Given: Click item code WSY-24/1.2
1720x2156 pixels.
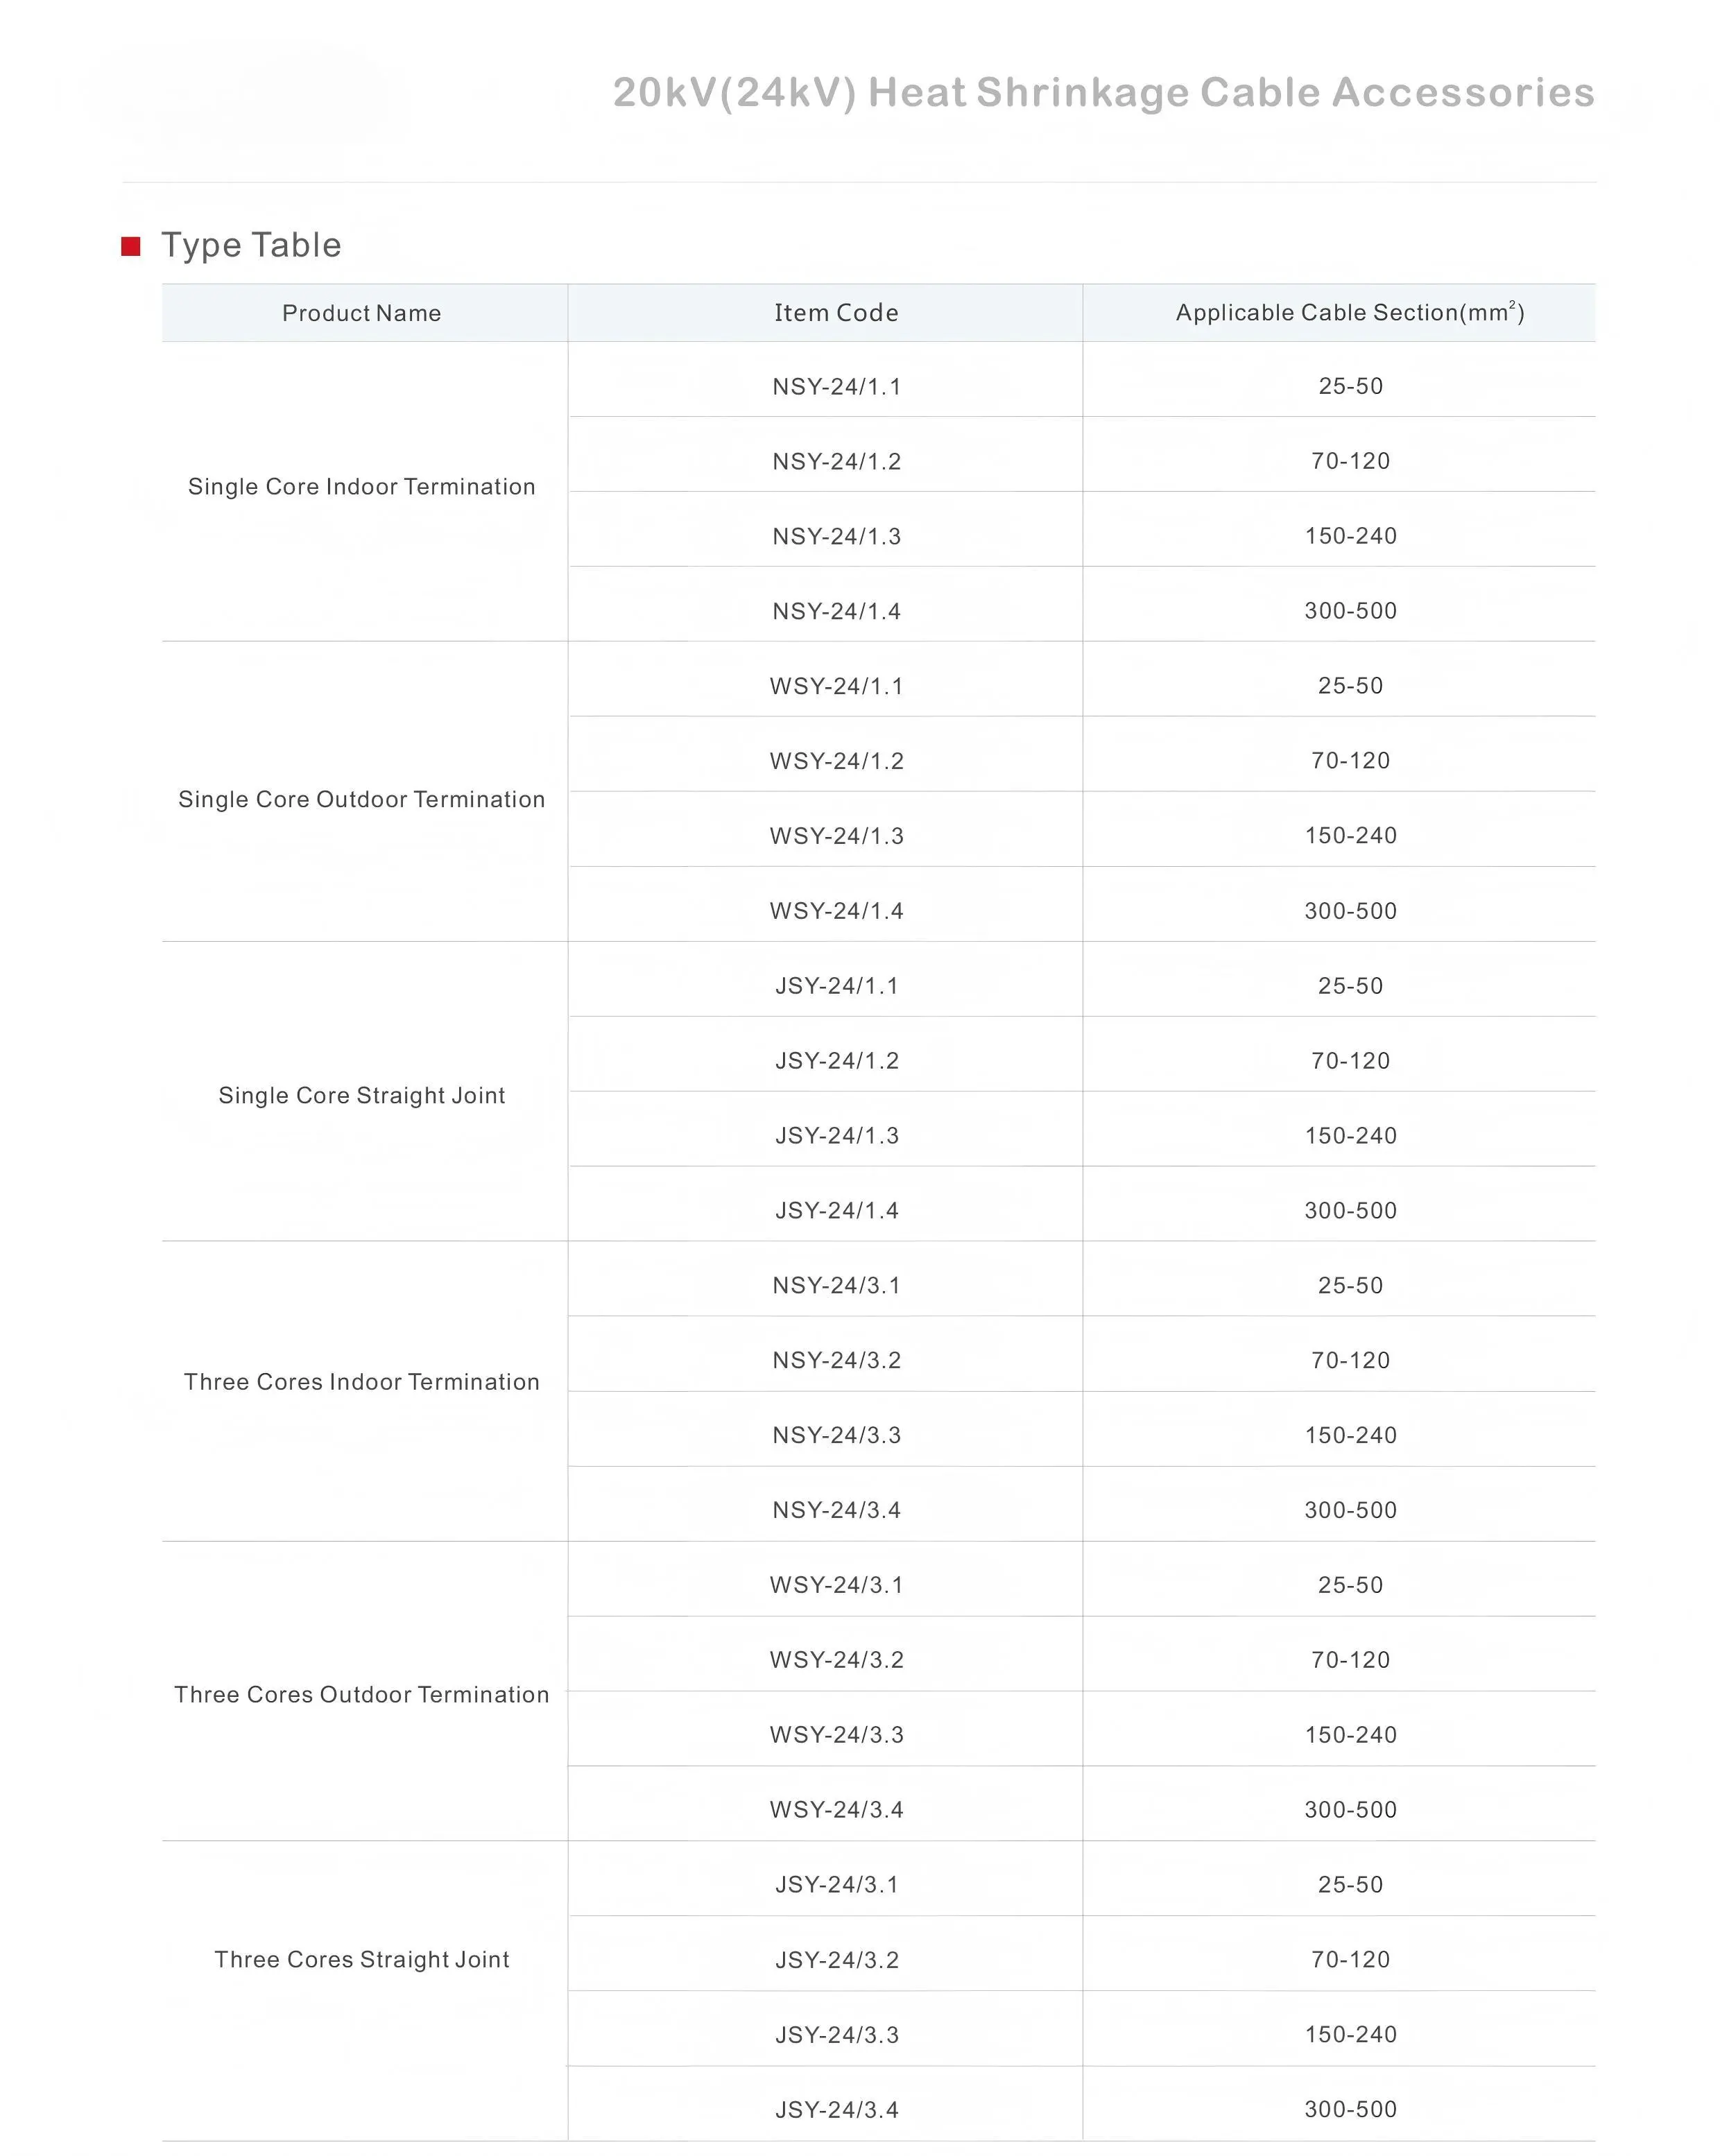Looking at the screenshot, I should point(836,762).
